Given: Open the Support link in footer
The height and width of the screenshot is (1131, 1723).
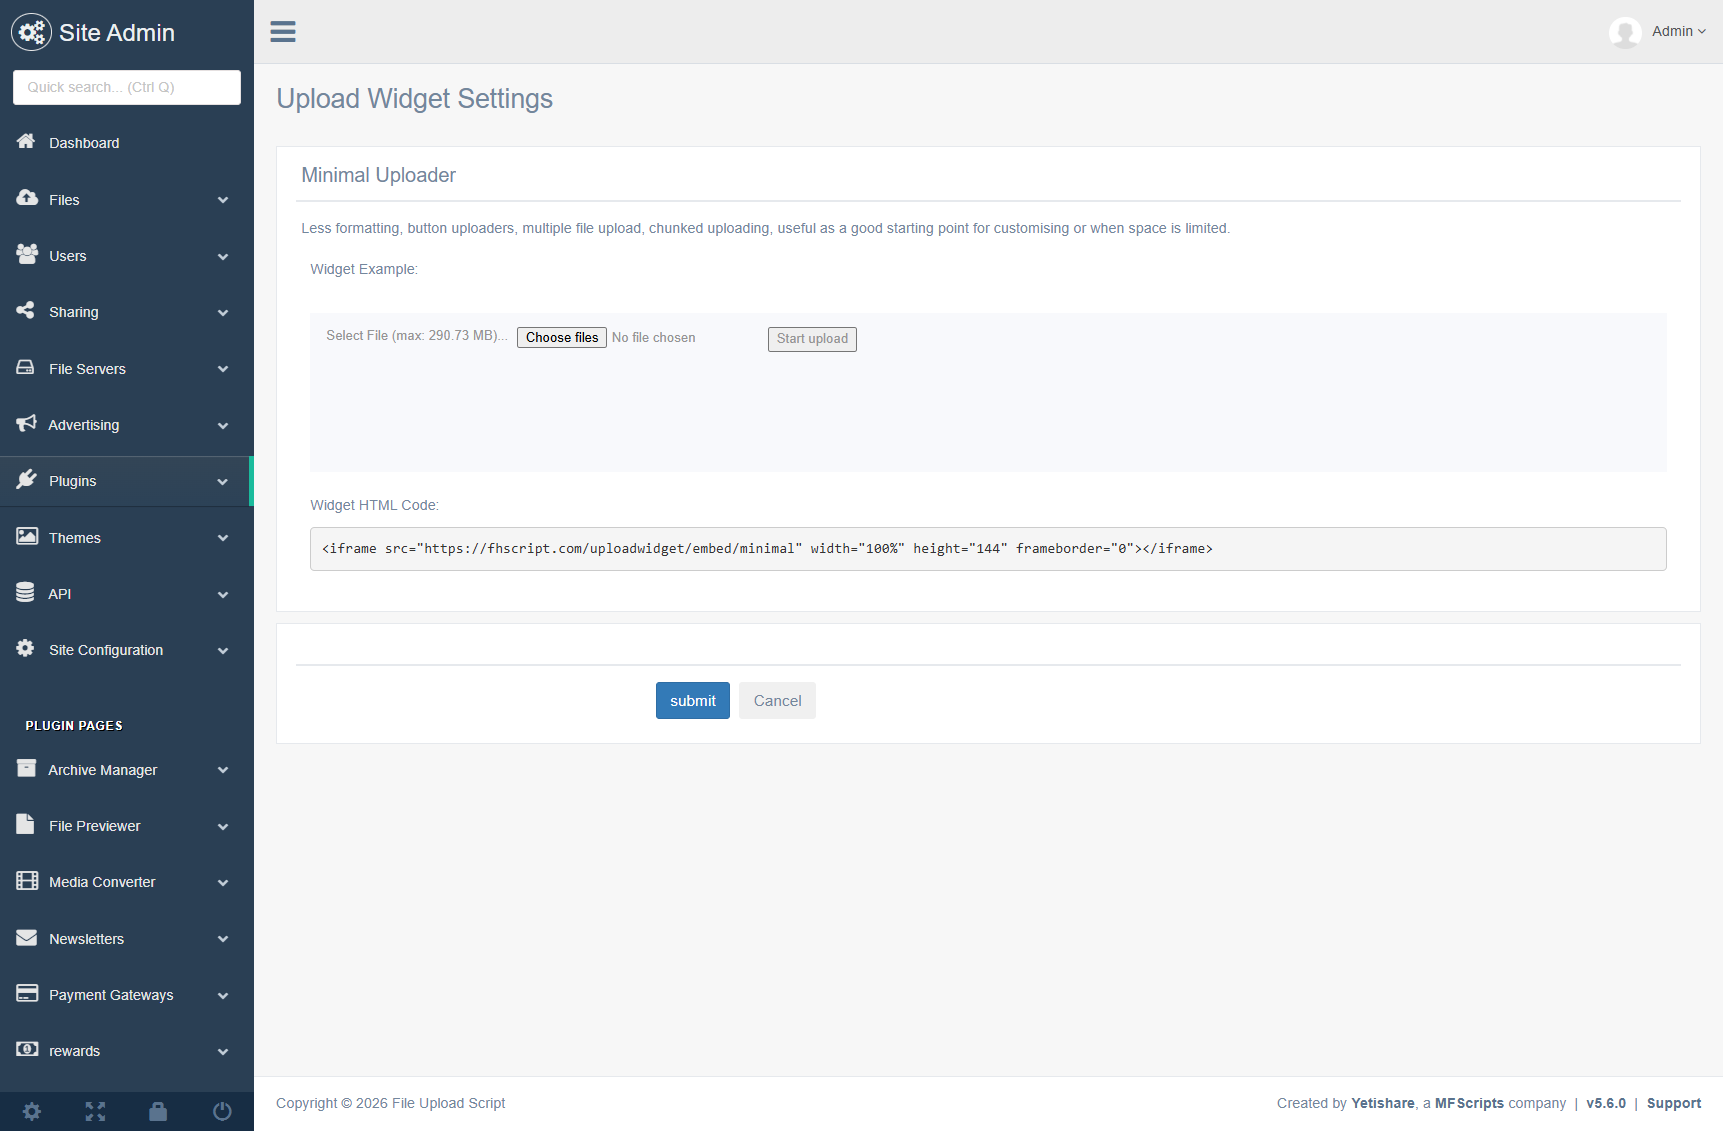Looking at the screenshot, I should (x=1673, y=1103).
